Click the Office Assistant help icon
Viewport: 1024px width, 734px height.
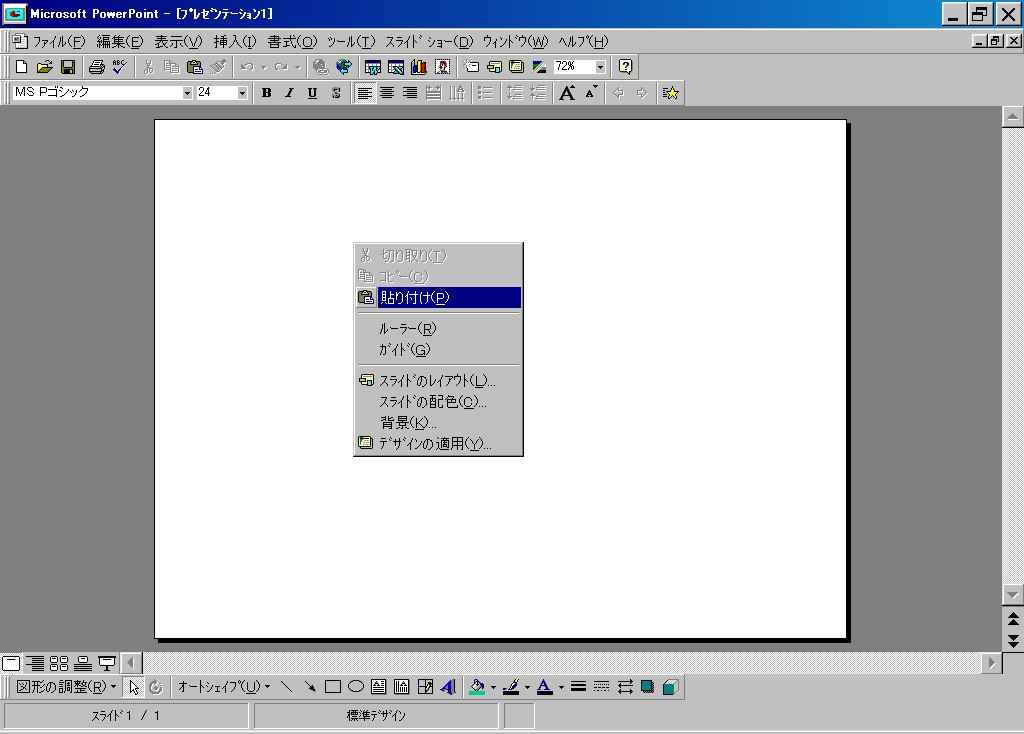pos(625,67)
